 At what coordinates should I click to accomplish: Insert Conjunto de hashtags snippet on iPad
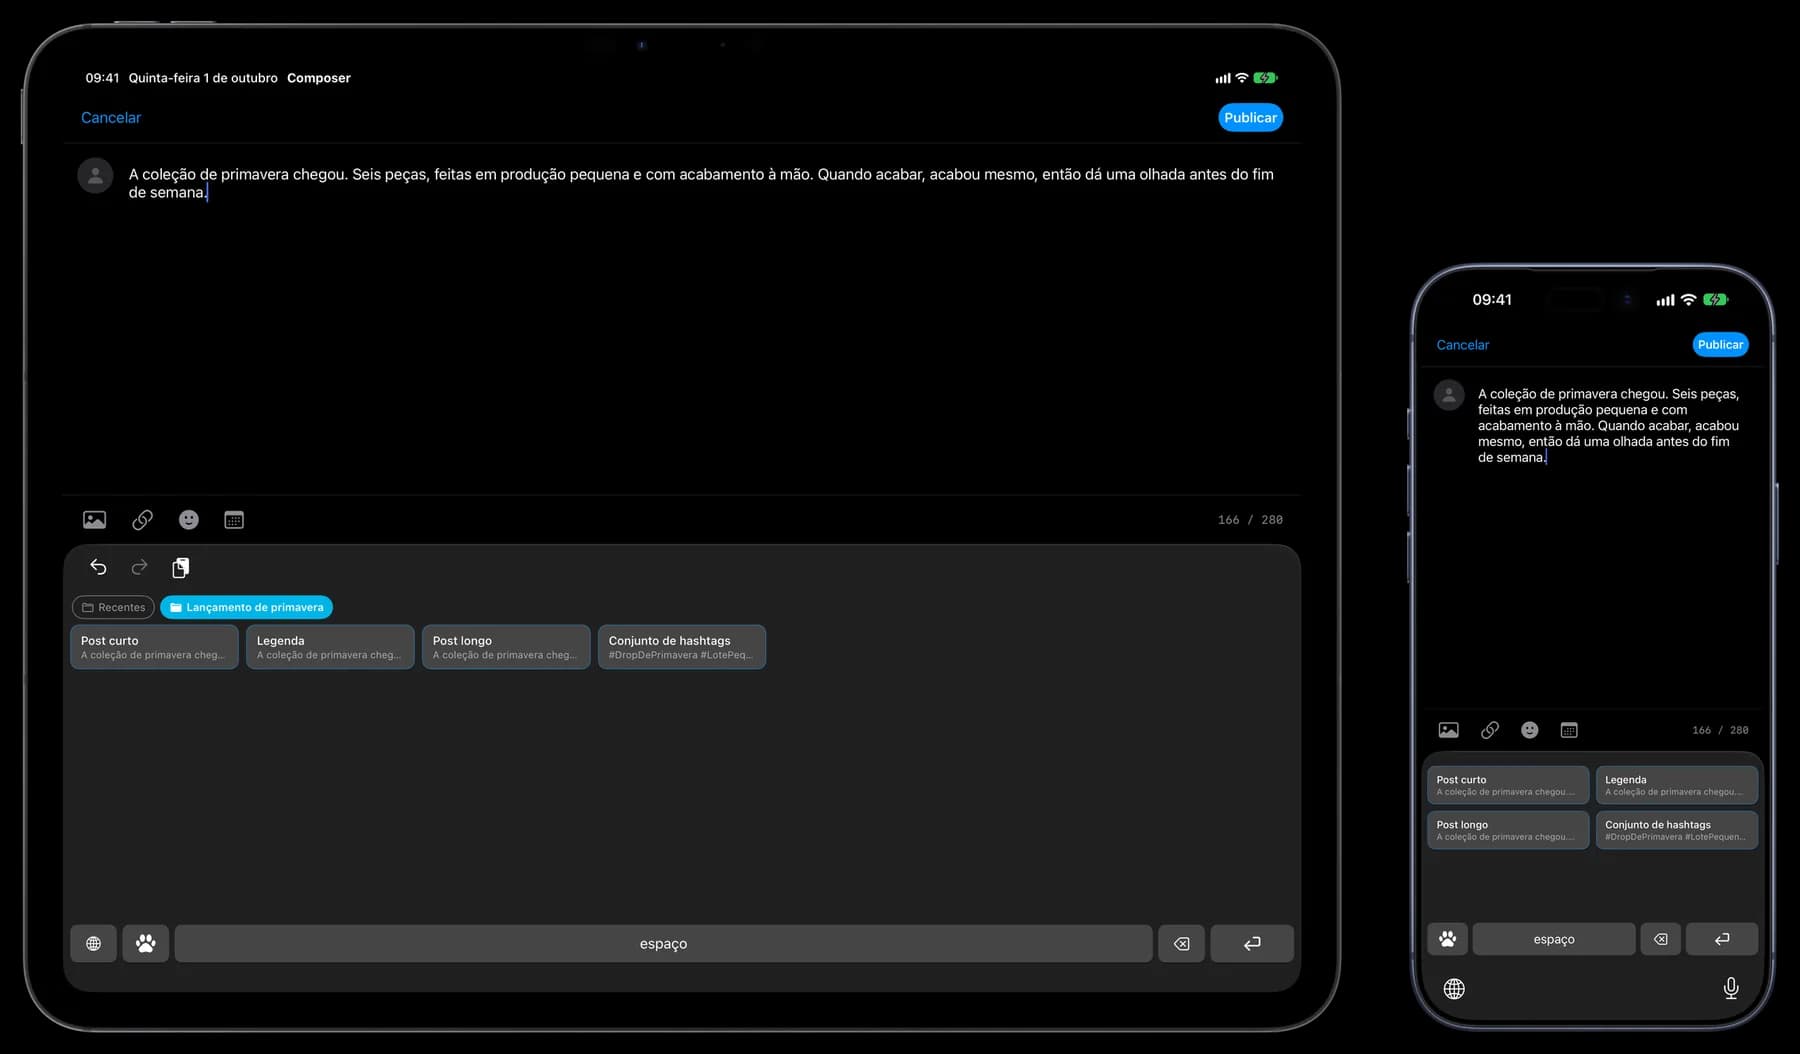click(682, 647)
